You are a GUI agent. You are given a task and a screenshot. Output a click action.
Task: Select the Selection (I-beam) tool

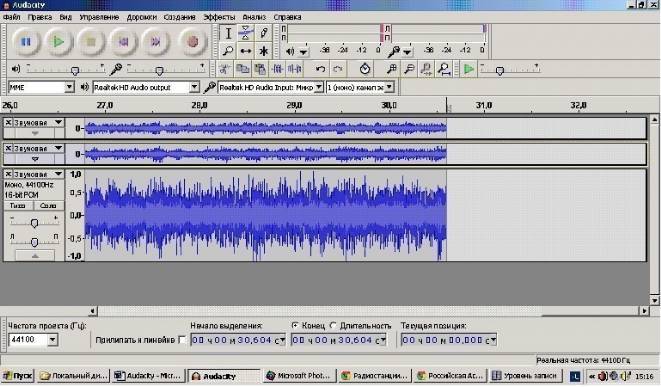tap(228, 33)
